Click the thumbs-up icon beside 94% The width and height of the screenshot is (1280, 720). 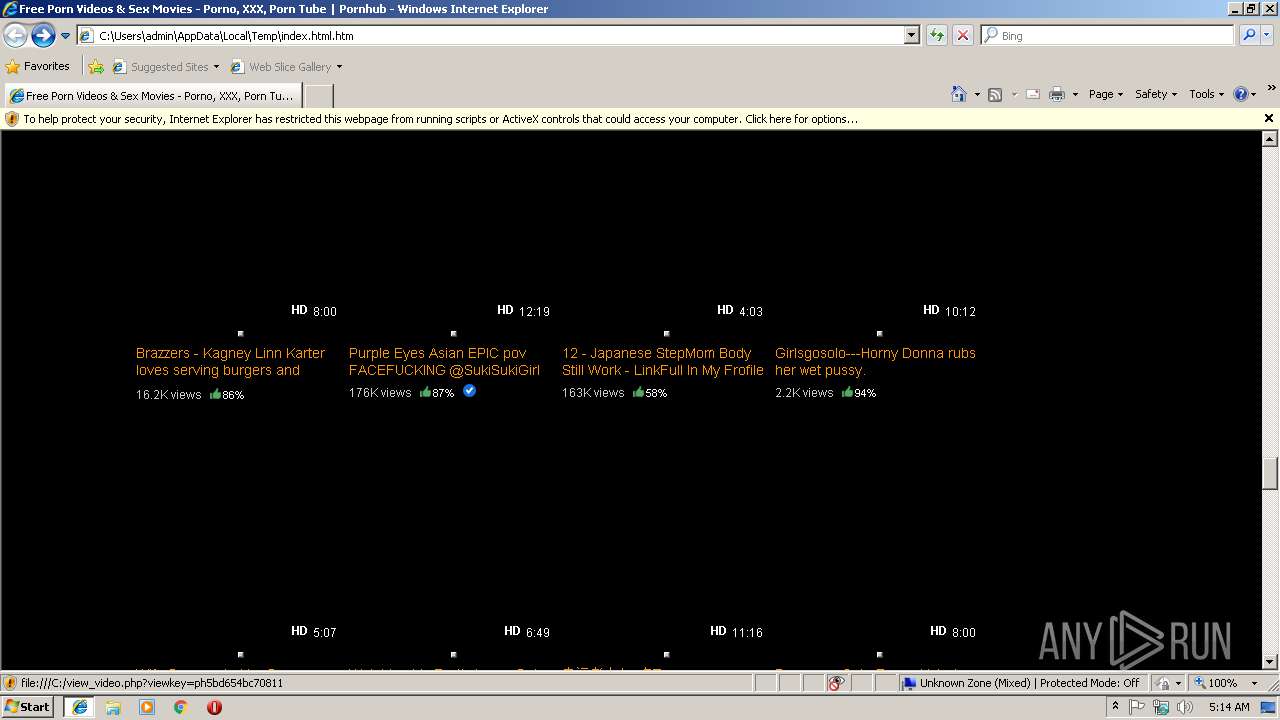(x=847, y=392)
